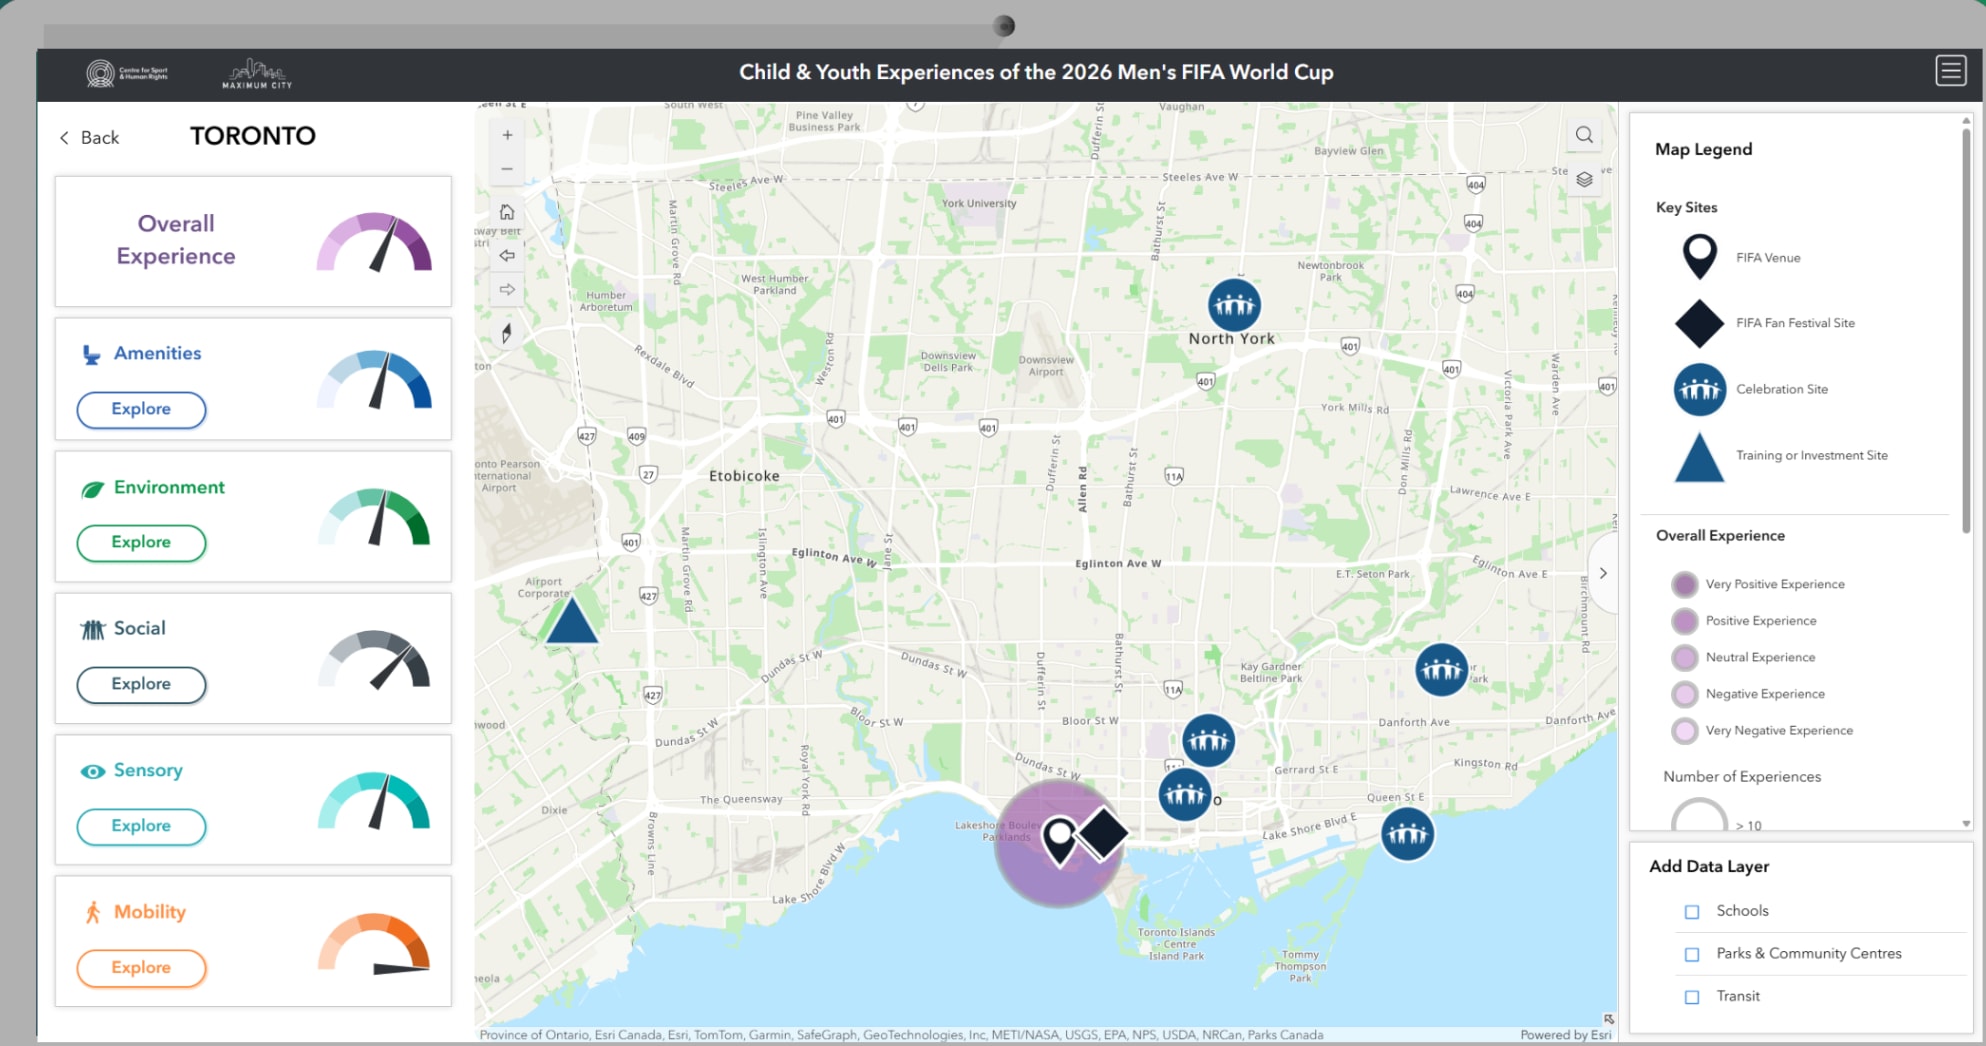Select the Very Positive Experience purple swatch
Image resolution: width=1986 pixels, height=1046 pixels.
(x=1686, y=583)
